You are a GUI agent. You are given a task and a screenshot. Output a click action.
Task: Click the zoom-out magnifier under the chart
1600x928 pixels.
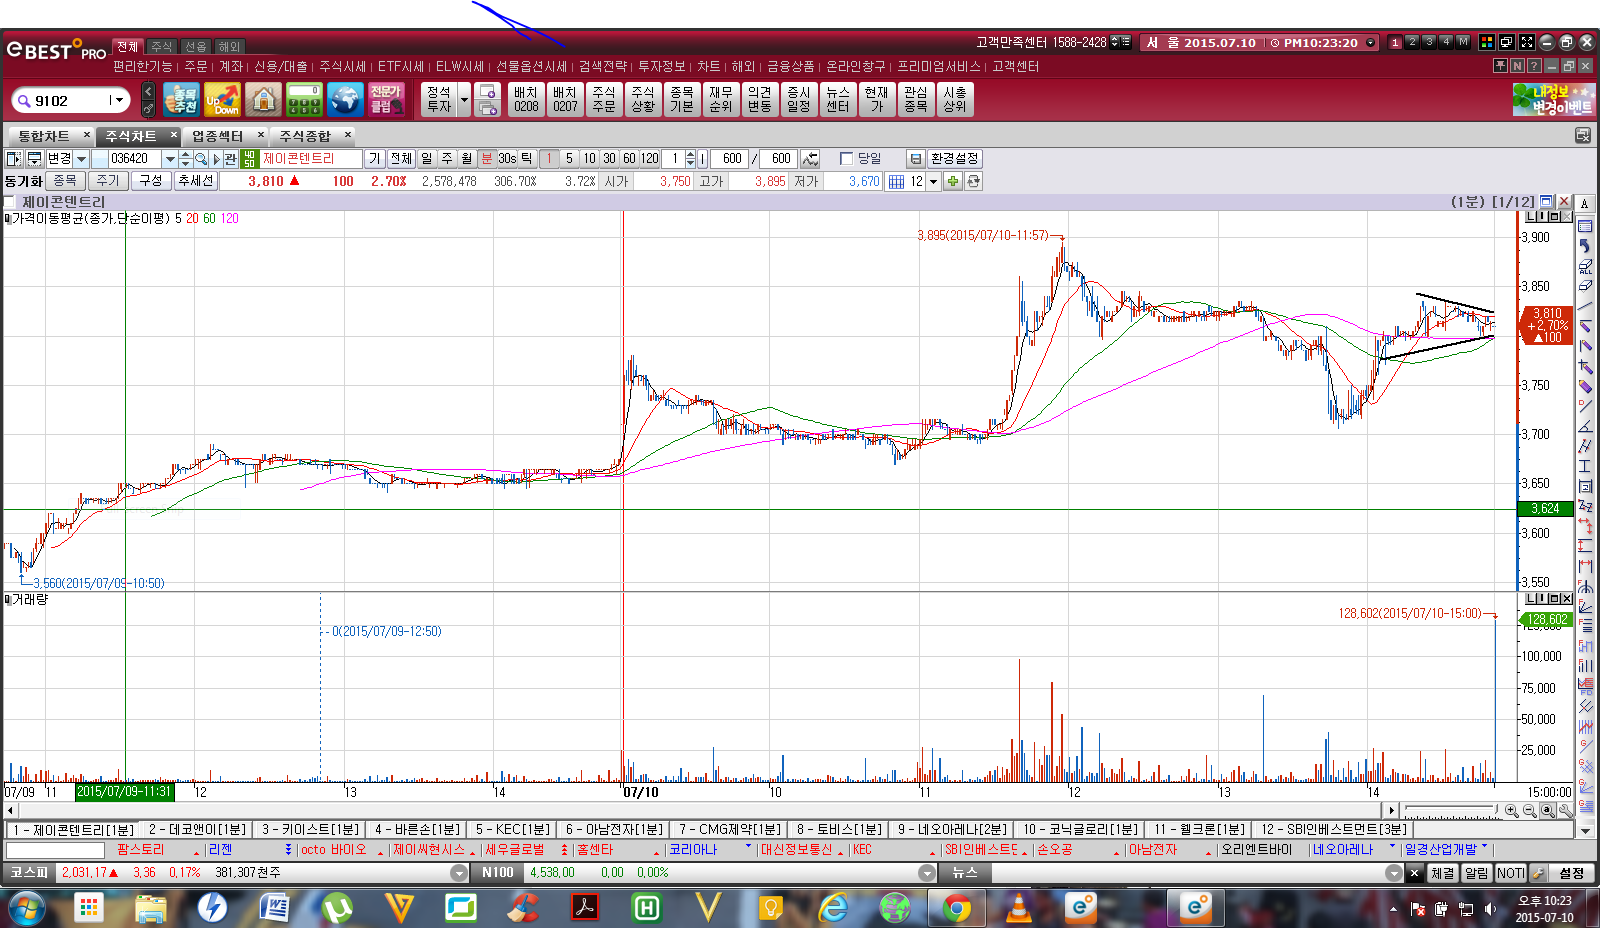[1529, 811]
